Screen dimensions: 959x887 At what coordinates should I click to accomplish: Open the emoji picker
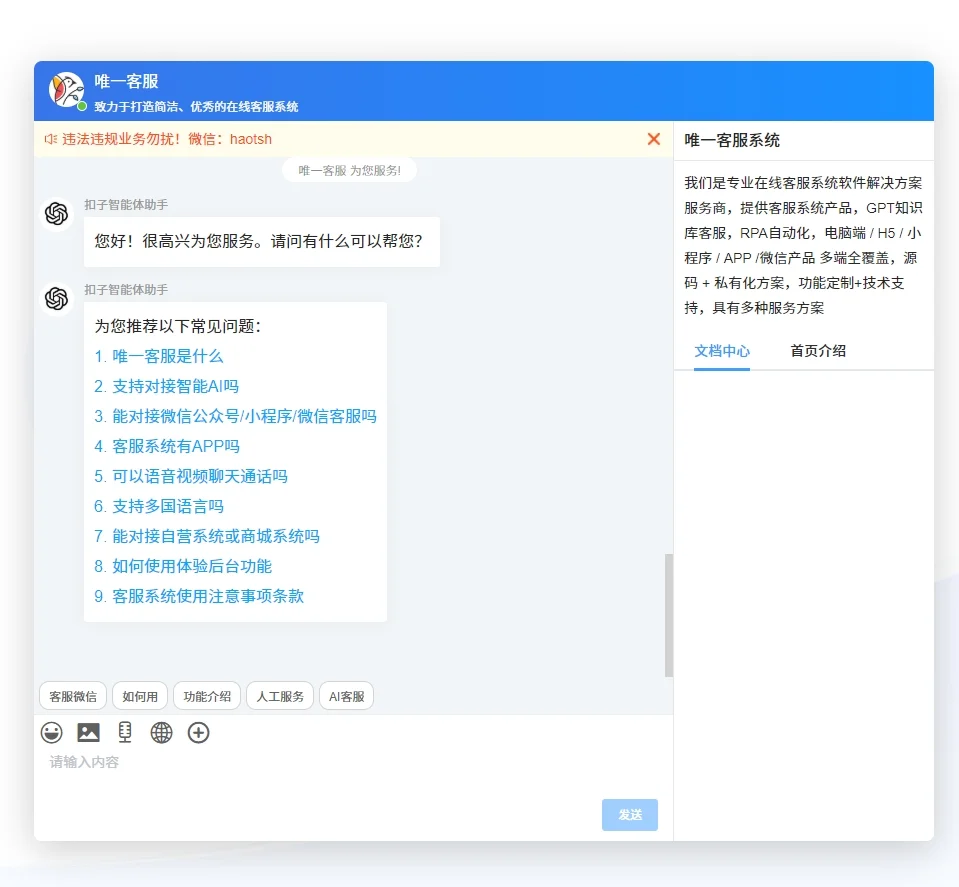[52, 732]
